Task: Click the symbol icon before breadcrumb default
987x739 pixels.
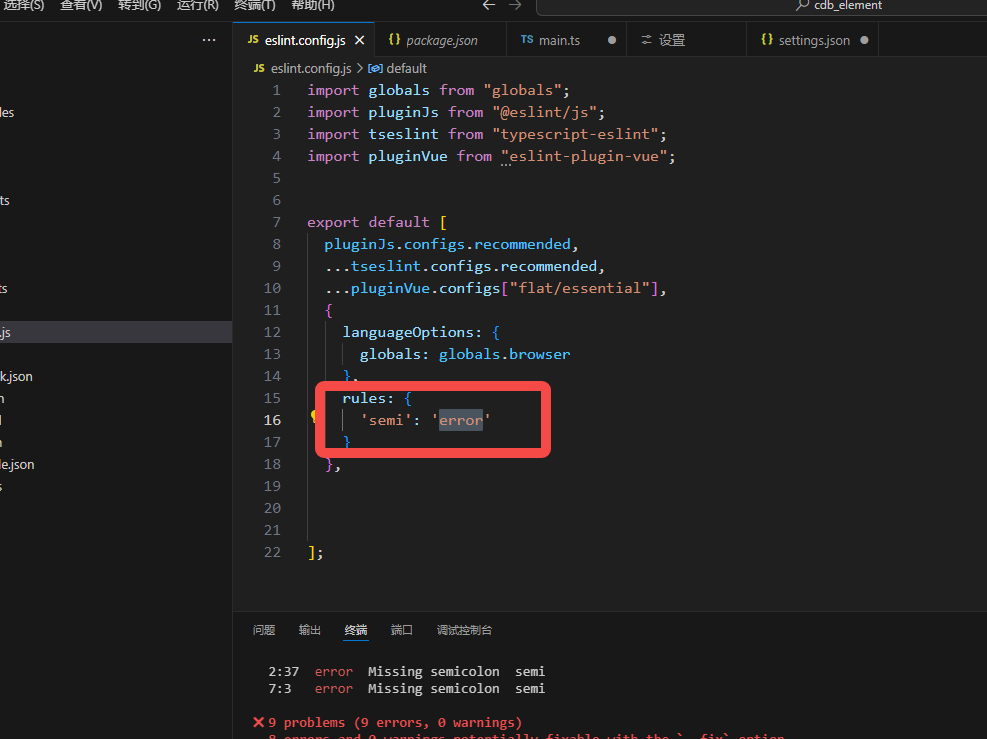Action: click(x=375, y=68)
